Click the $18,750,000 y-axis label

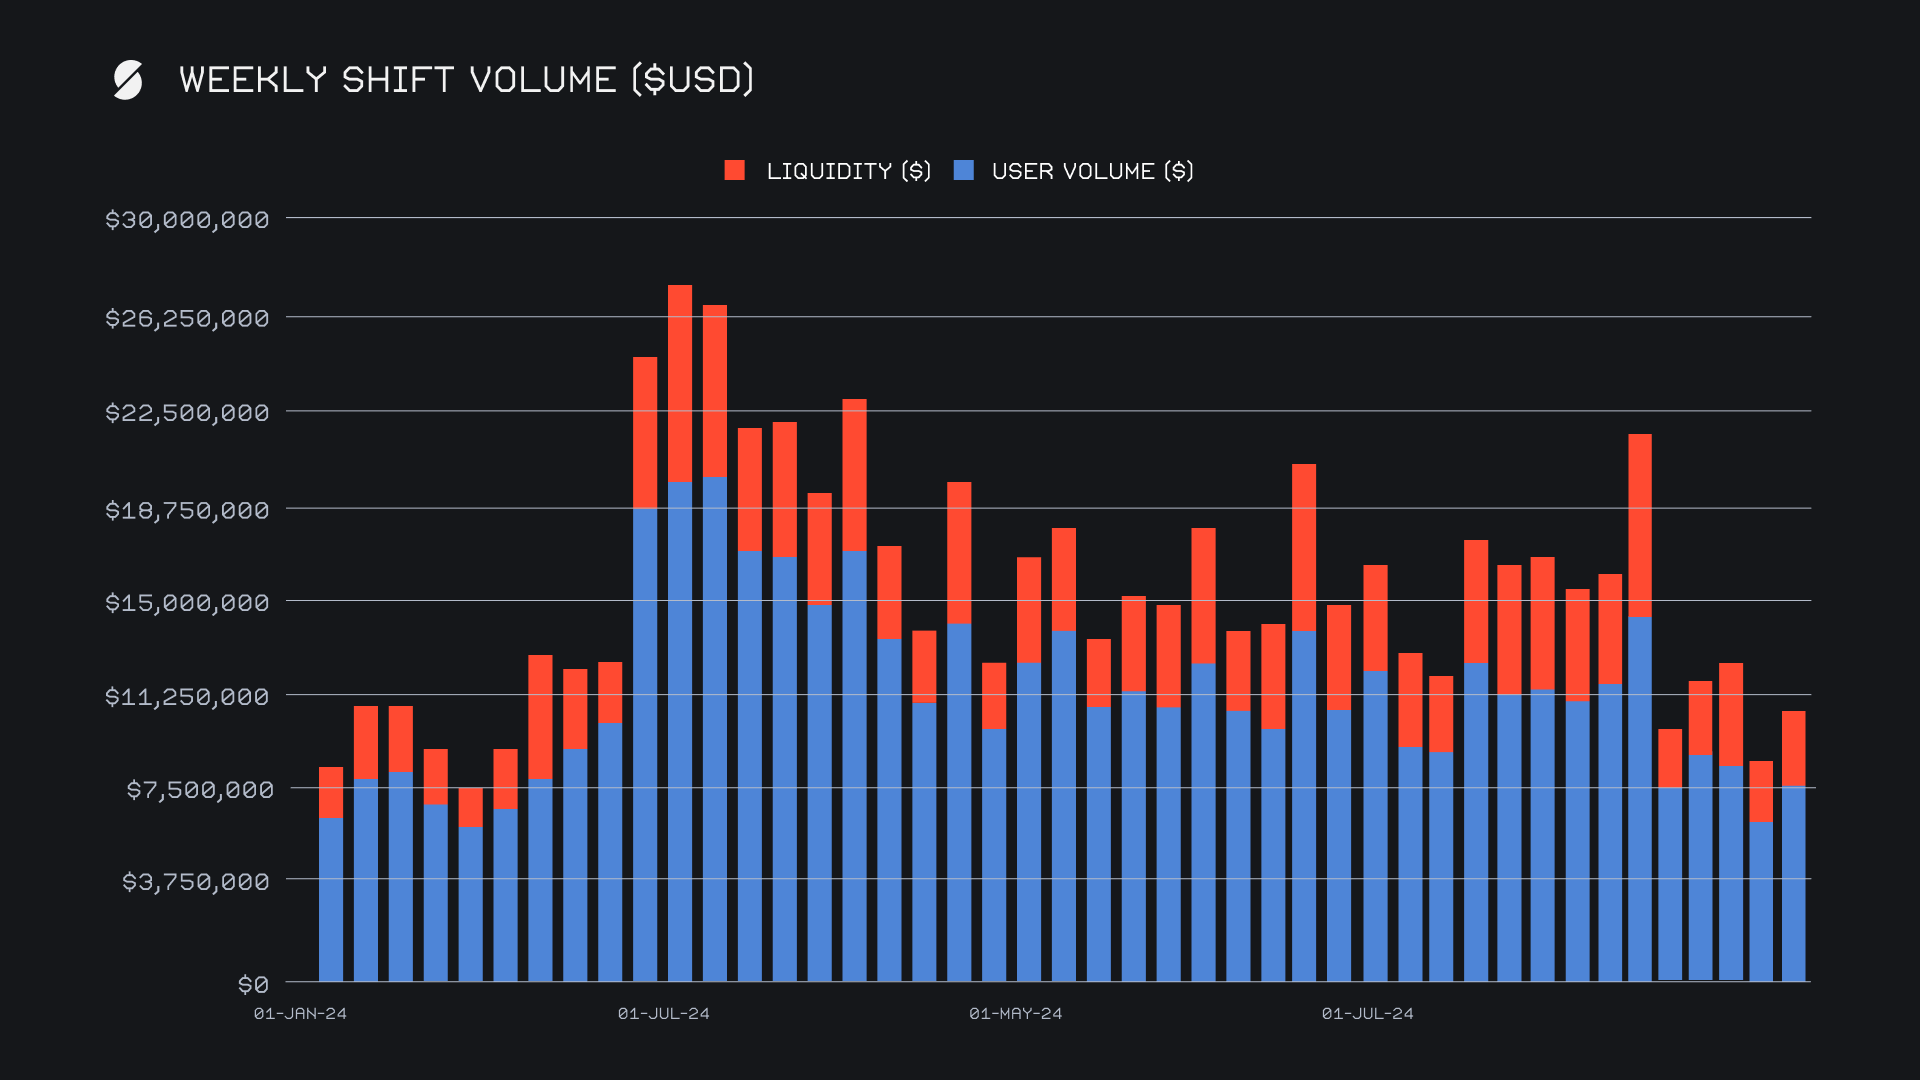click(187, 511)
